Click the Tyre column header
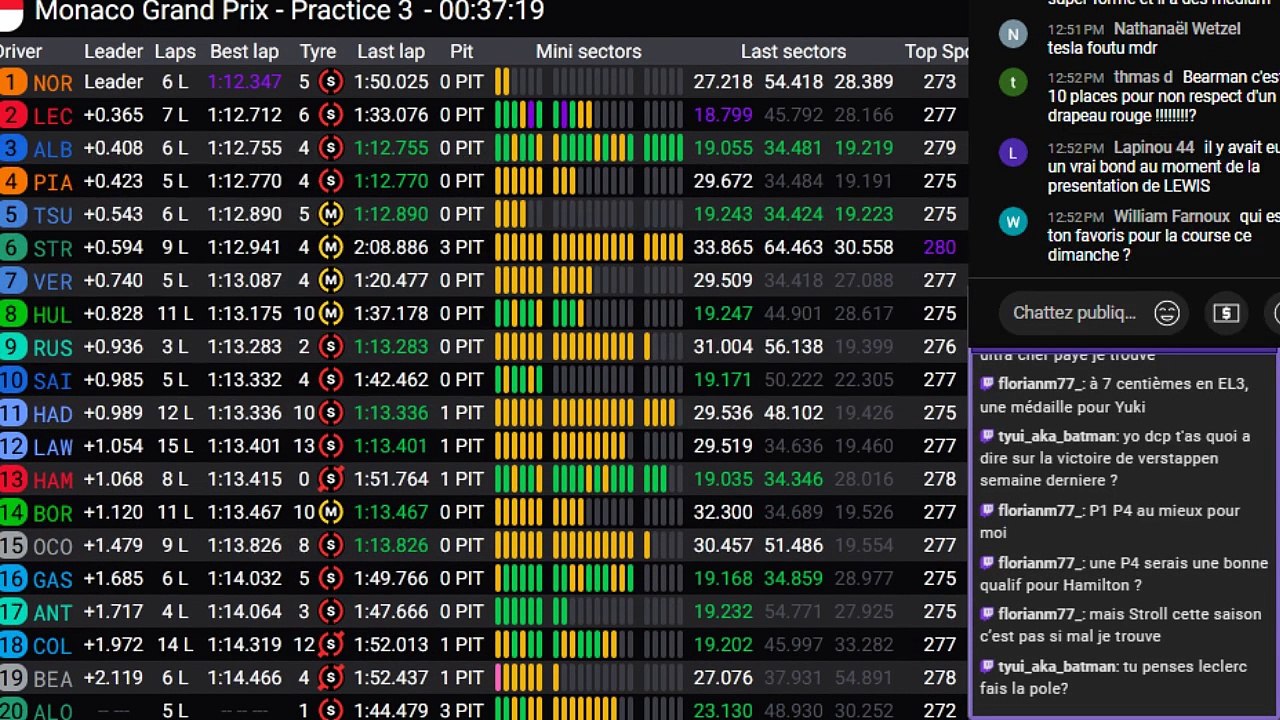The height and width of the screenshot is (720, 1280). 318,51
